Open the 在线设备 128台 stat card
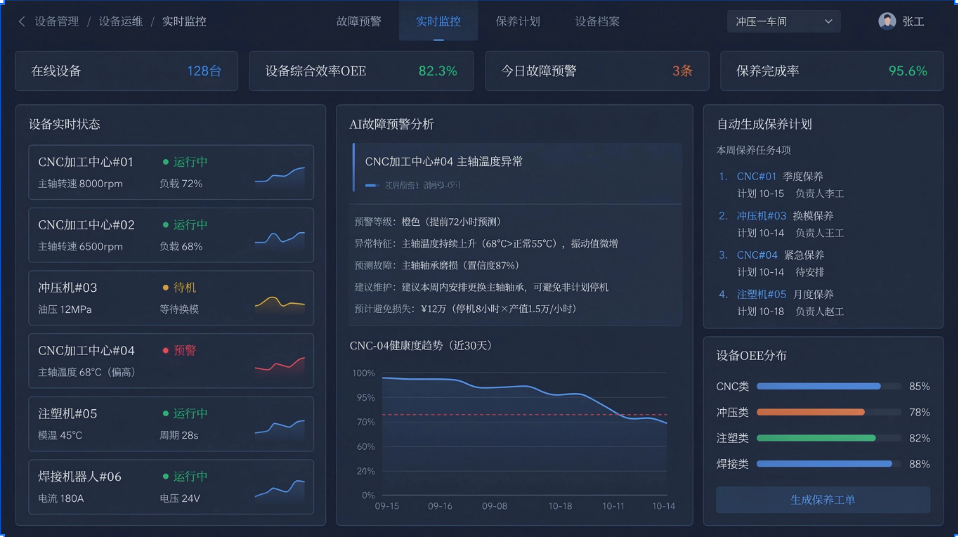958x537 pixels. tap(126, 71)
